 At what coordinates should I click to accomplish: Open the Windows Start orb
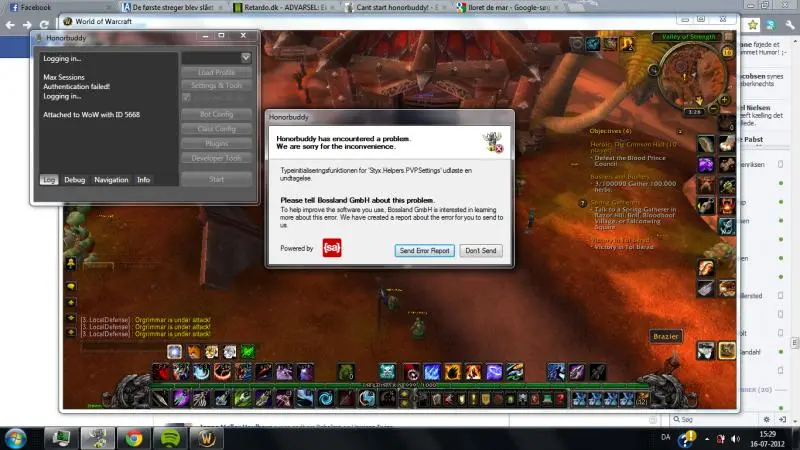click(x=16, y=439)
